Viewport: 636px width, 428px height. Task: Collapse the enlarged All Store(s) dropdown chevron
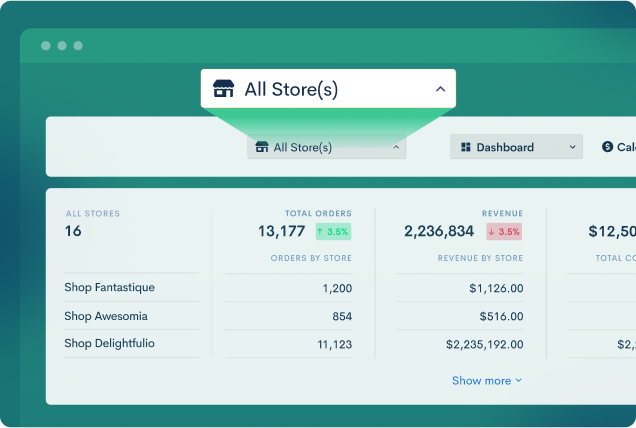tap(440, 89)
